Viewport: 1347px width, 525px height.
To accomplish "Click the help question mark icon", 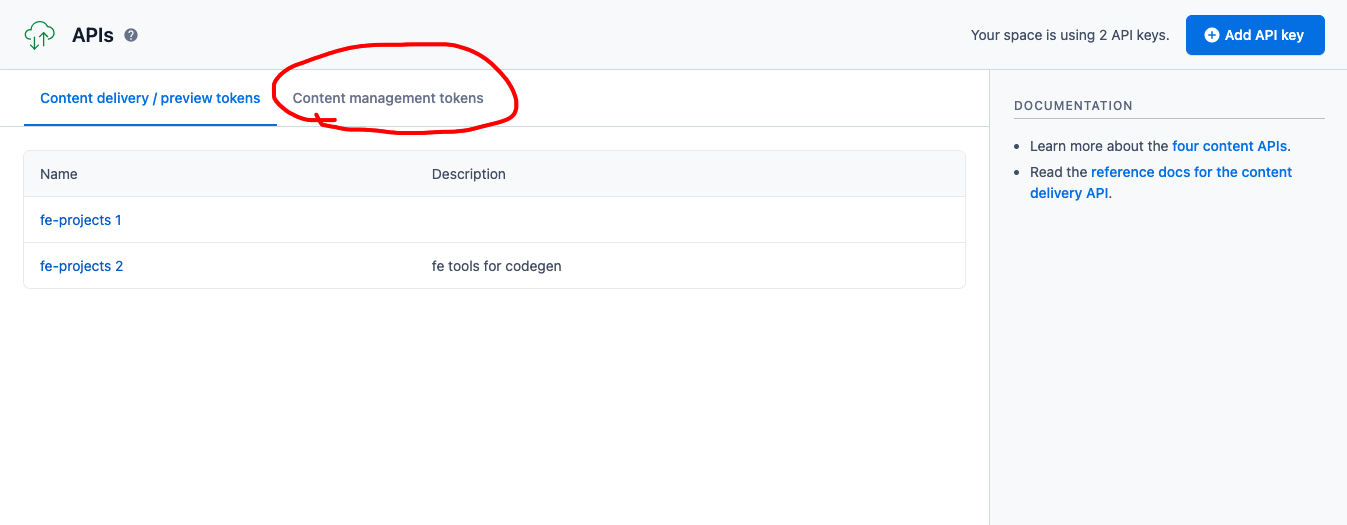I will (131, 35).
